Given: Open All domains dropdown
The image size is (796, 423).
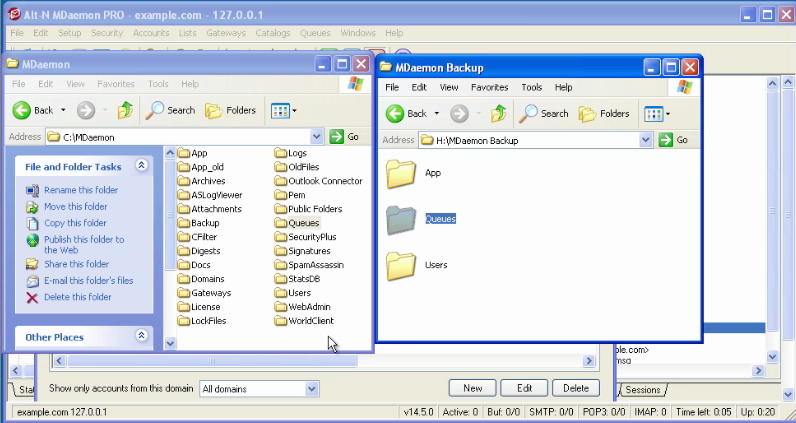Looking at the screenshot, I should pyautogui.click(x=311, y=389).
